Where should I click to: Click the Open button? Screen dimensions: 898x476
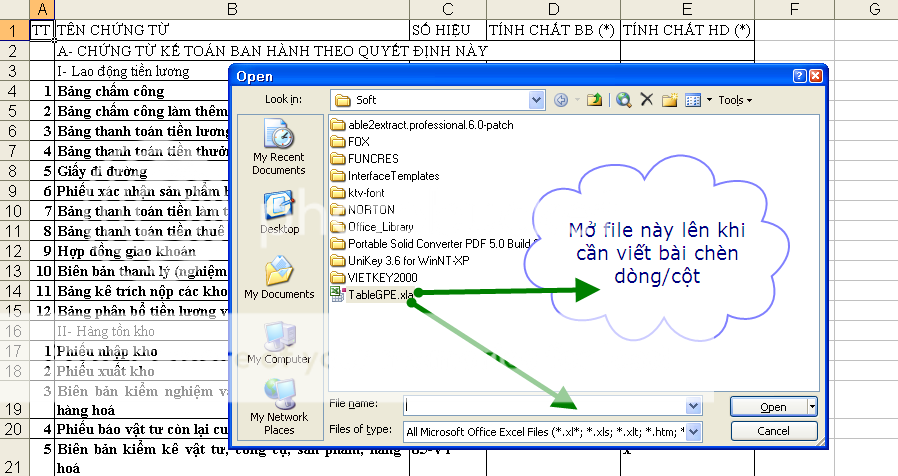pos(772,407)
